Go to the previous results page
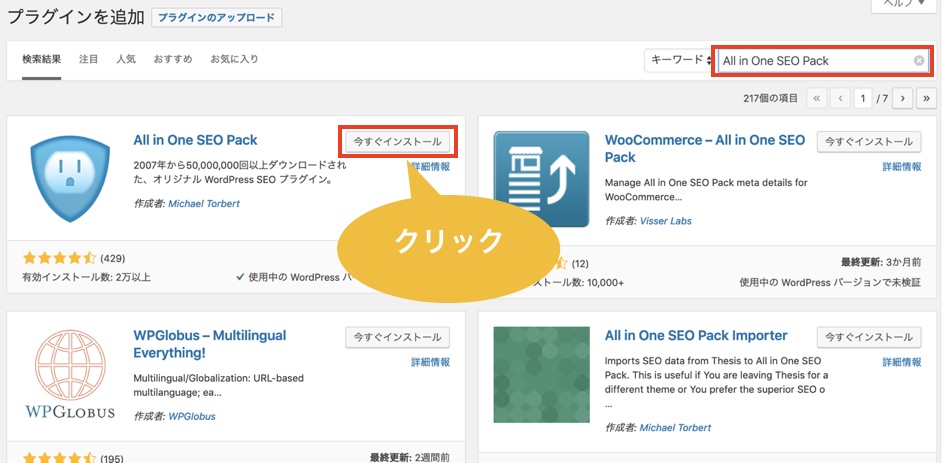The height and width of the screenshot is (463, 942). [x=840, y=98]
